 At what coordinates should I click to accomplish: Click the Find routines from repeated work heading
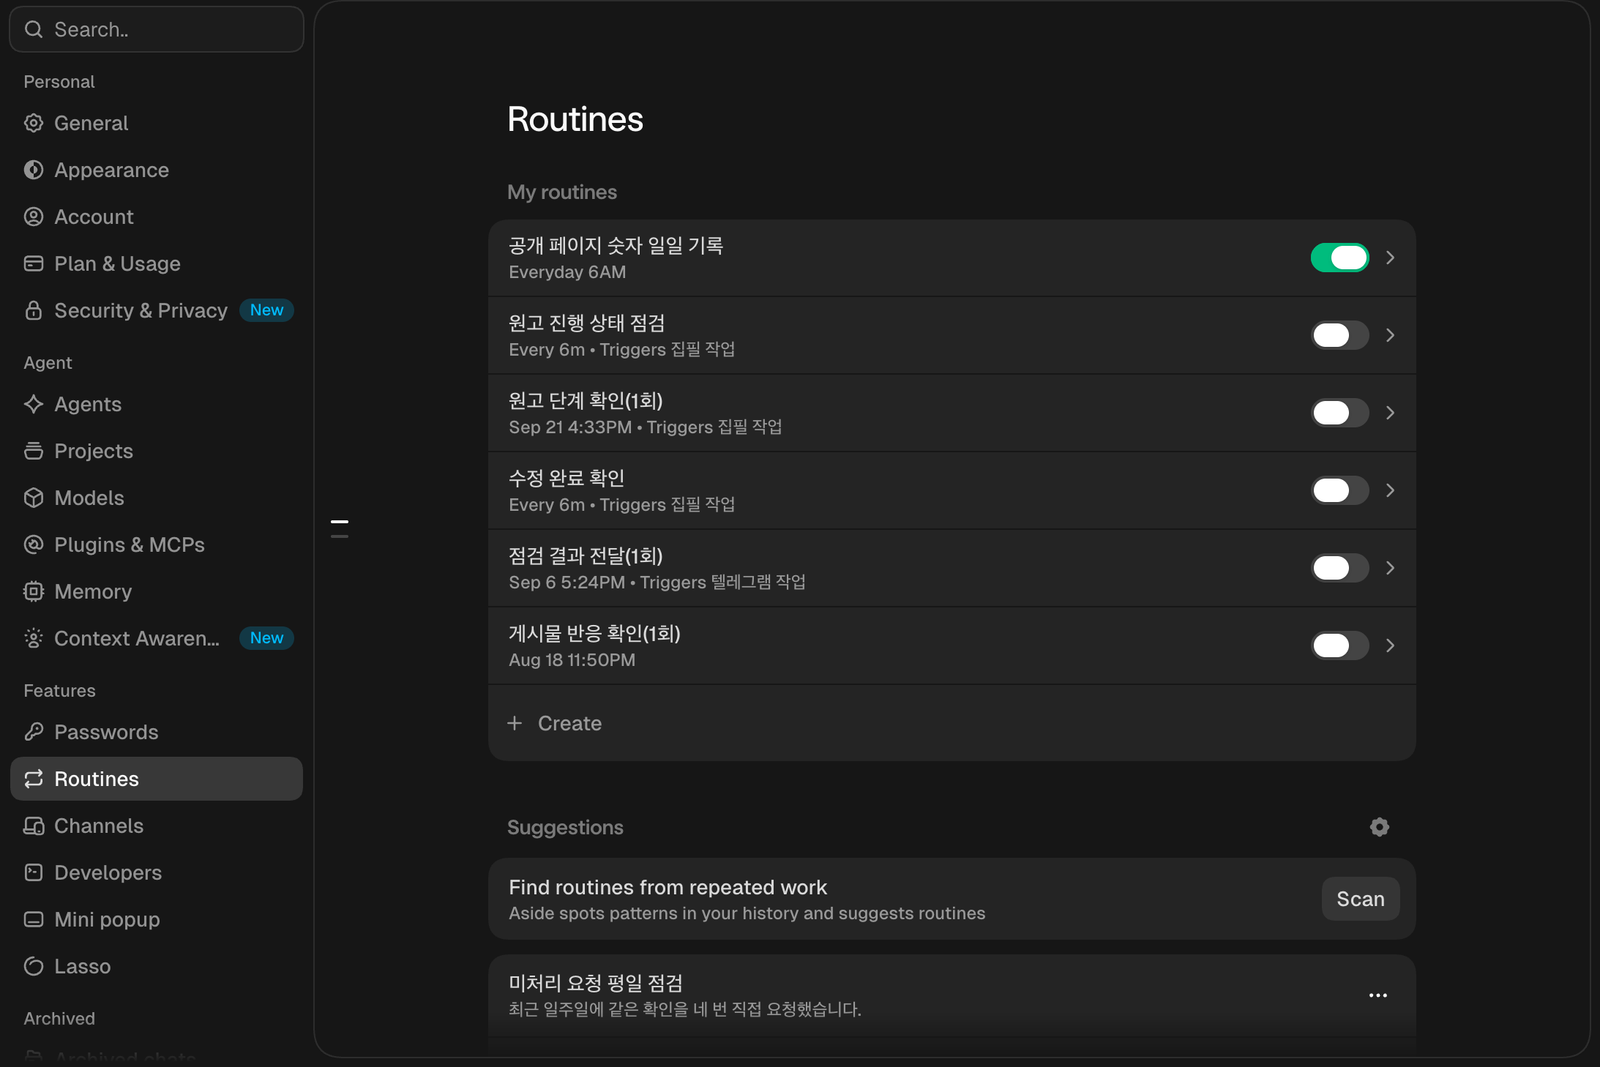pyautogui.click(x=668, y=887)
